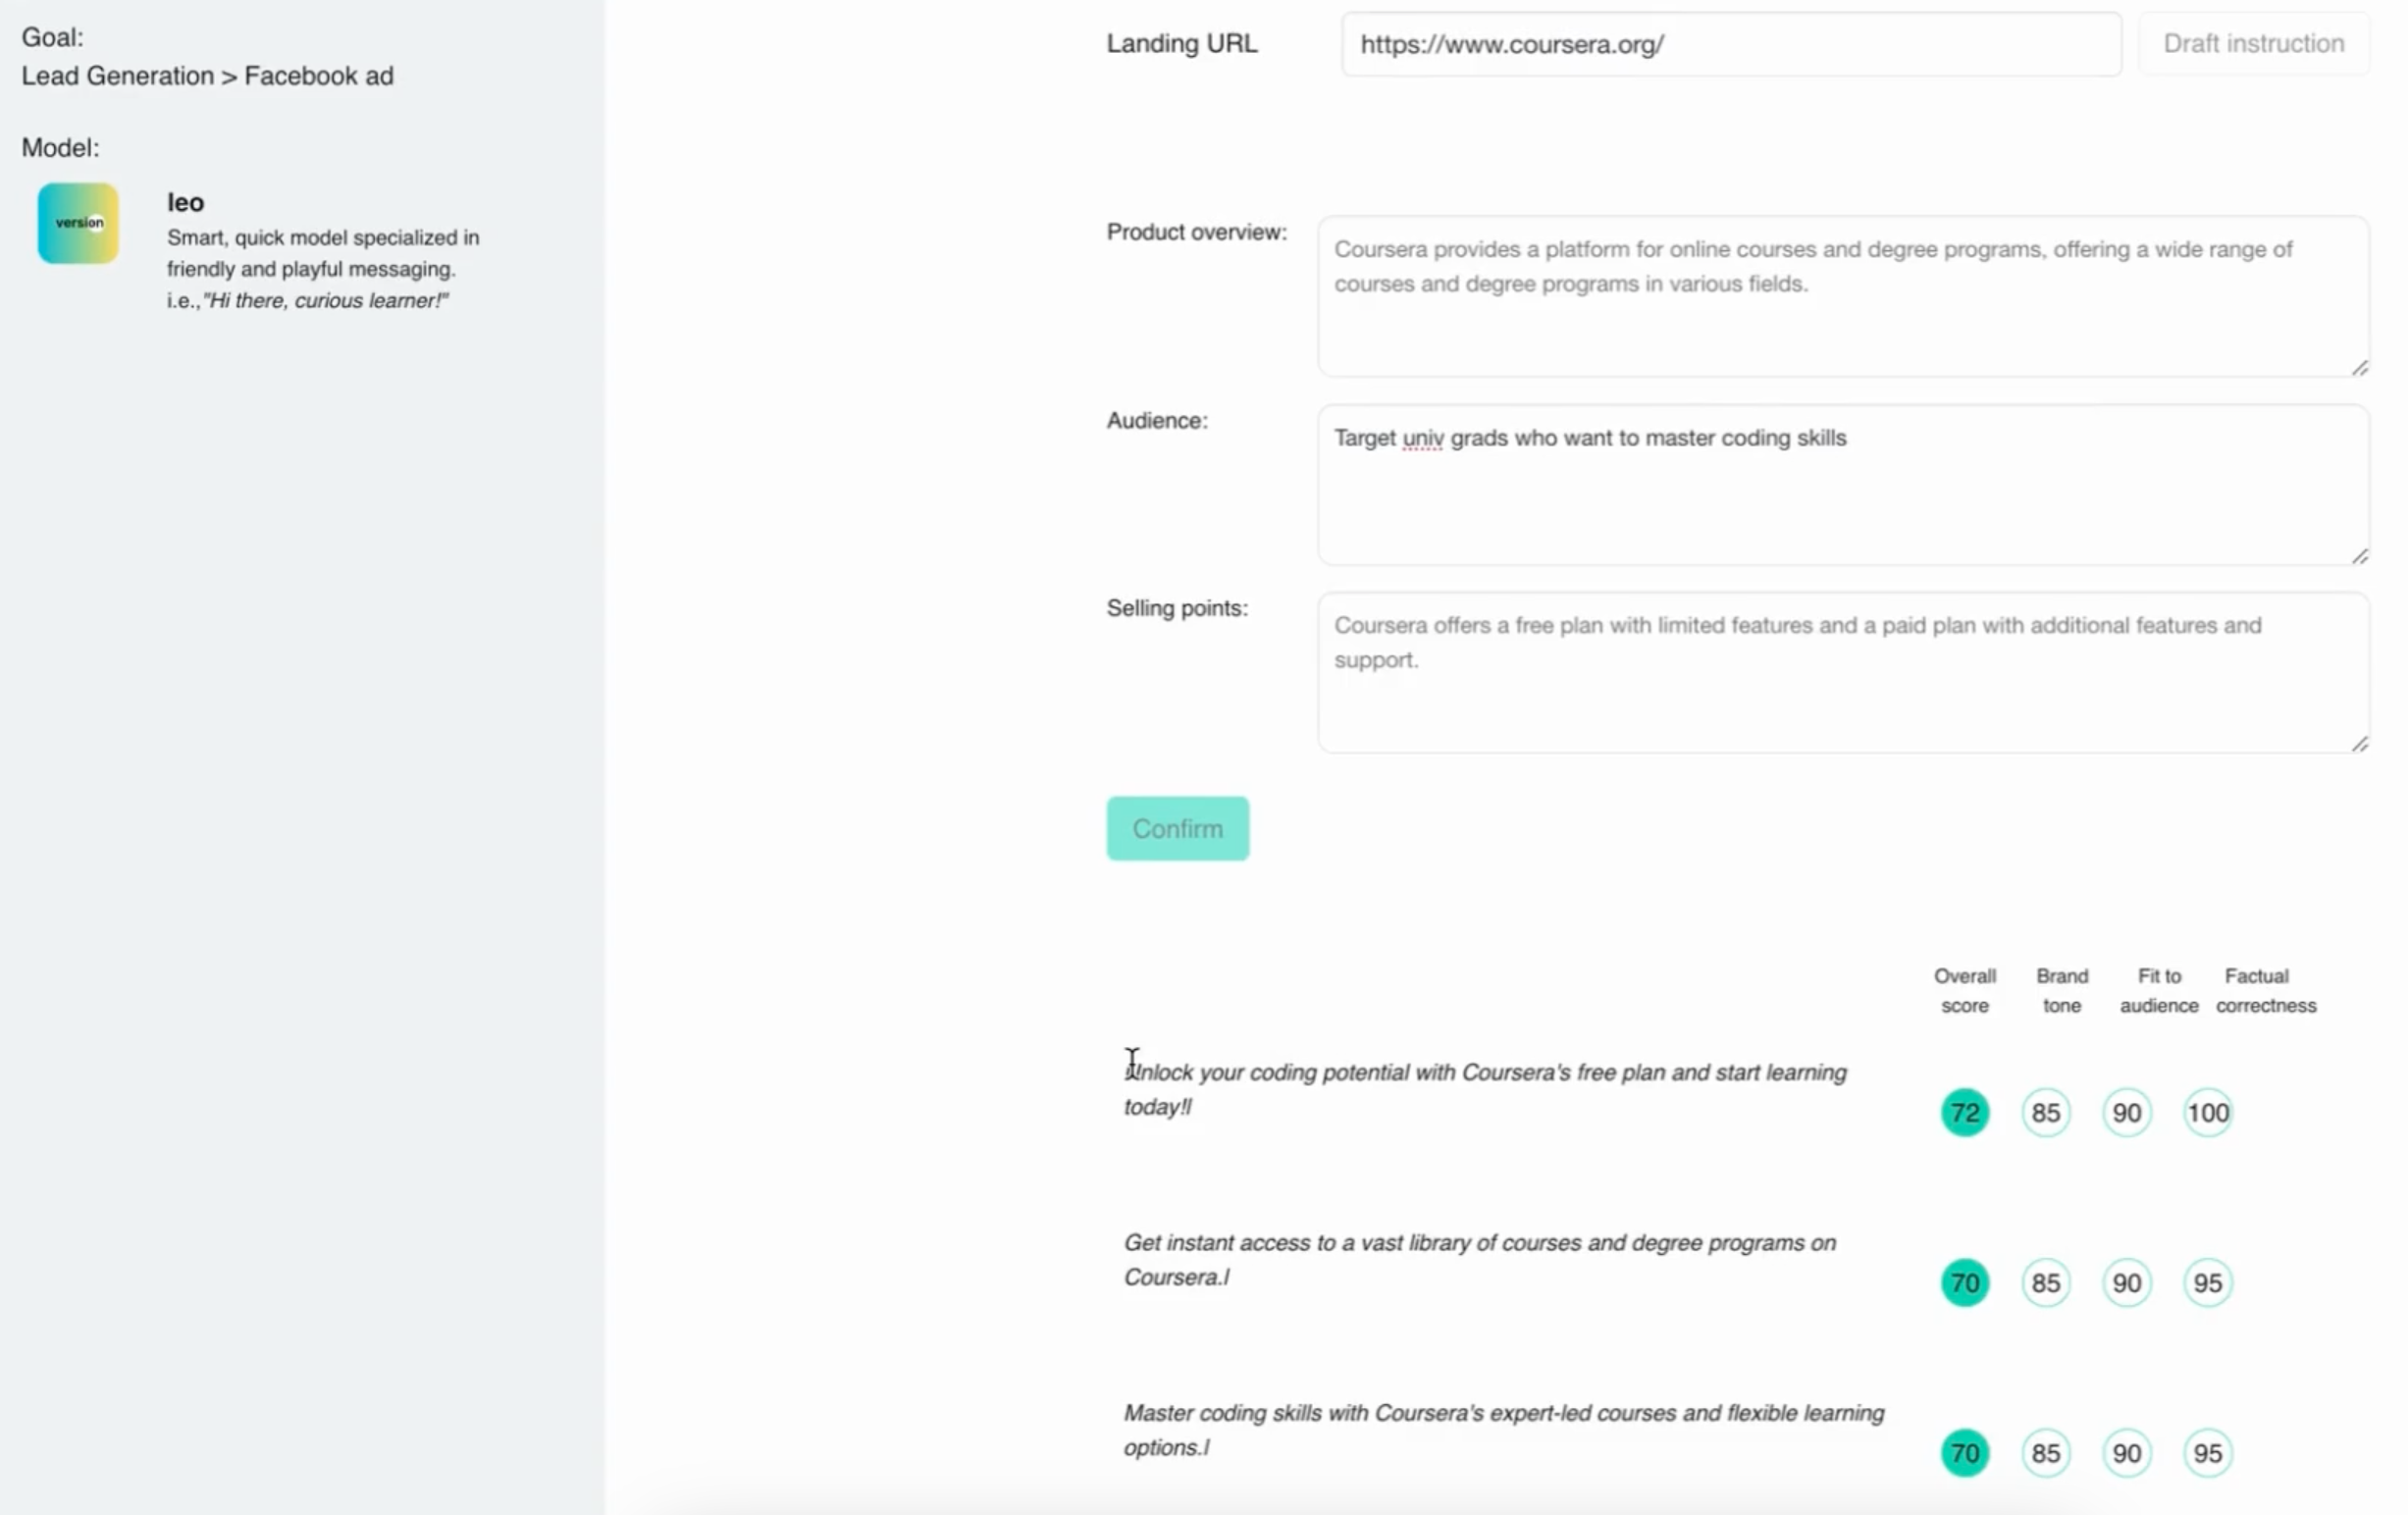Click overall score 72 badge
The height and width of the screenshot is (1515, 2408).
coord(1964,1112)
